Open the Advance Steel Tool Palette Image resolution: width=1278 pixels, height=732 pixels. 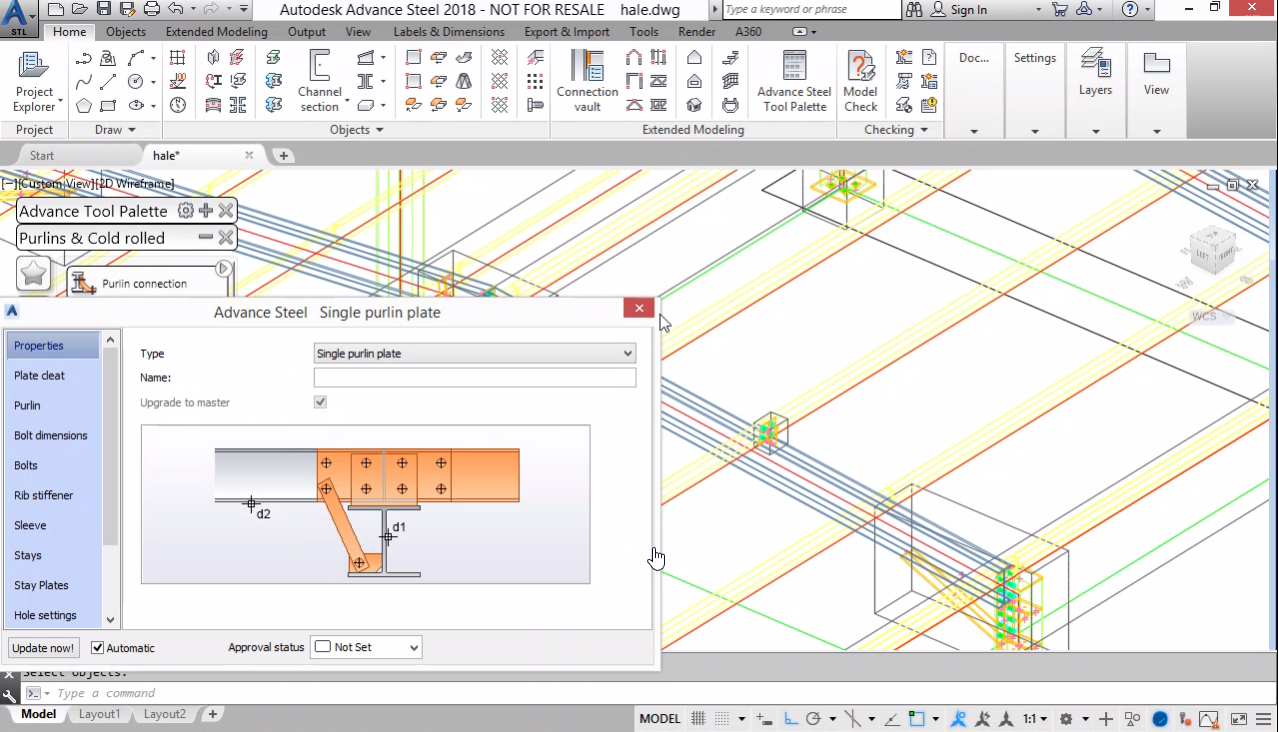(x=794, y=82)
